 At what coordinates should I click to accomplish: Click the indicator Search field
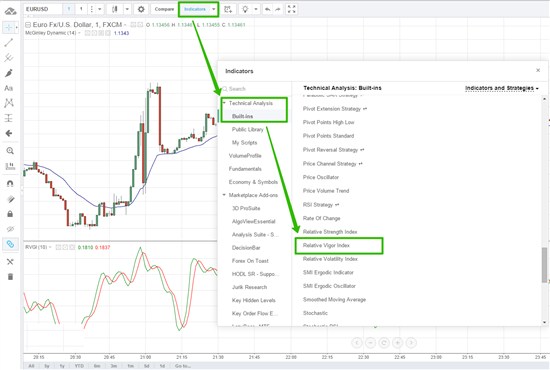[x=256, y=89]
